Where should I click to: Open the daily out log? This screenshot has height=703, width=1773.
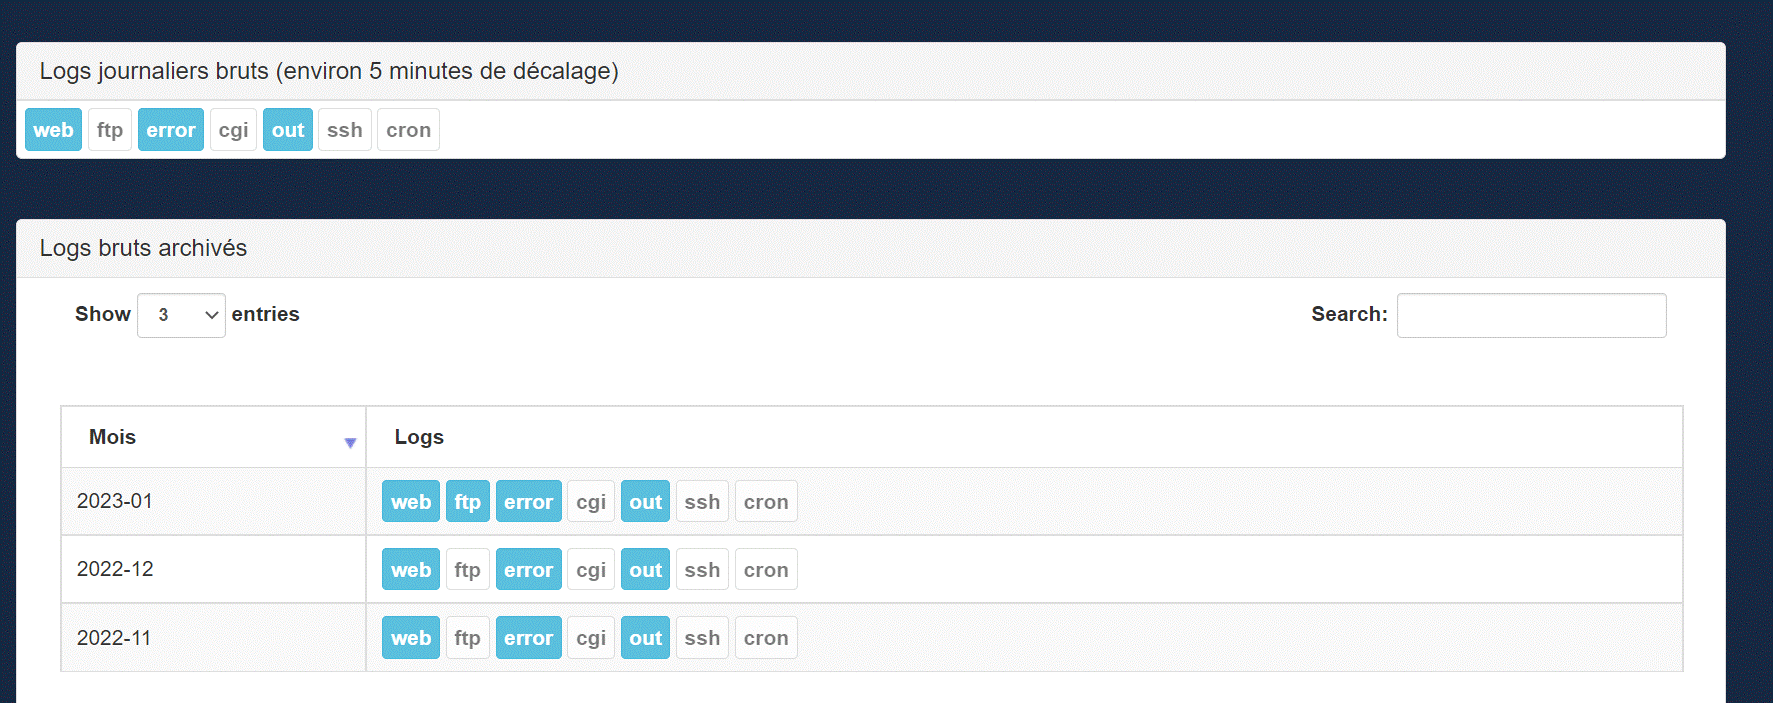click(288, 130)
